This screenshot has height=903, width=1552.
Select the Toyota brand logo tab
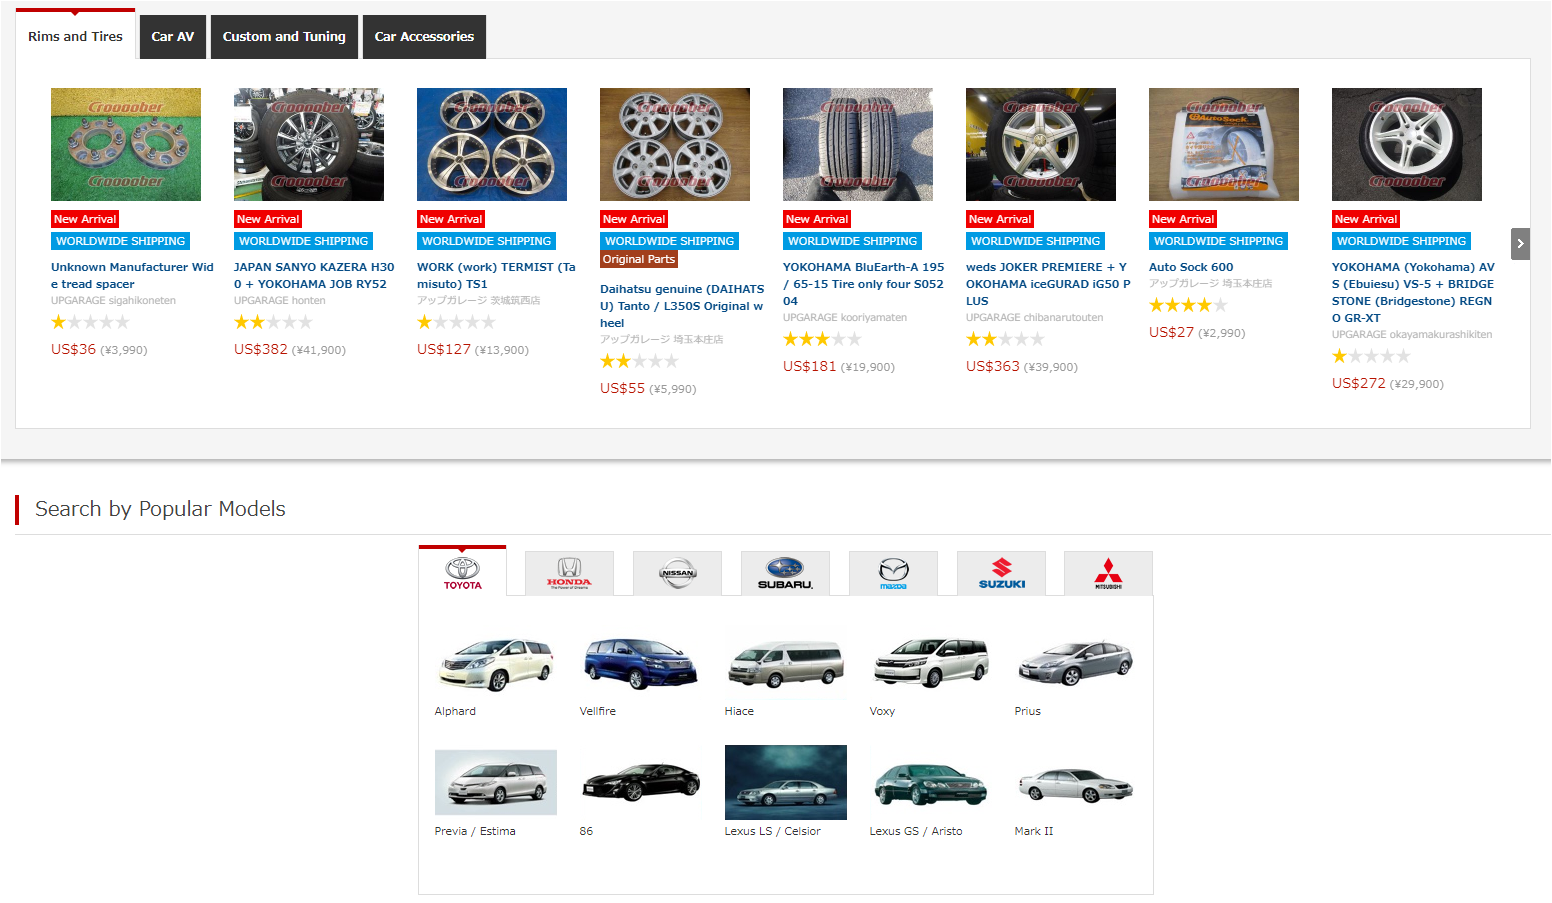pos(462,572)
